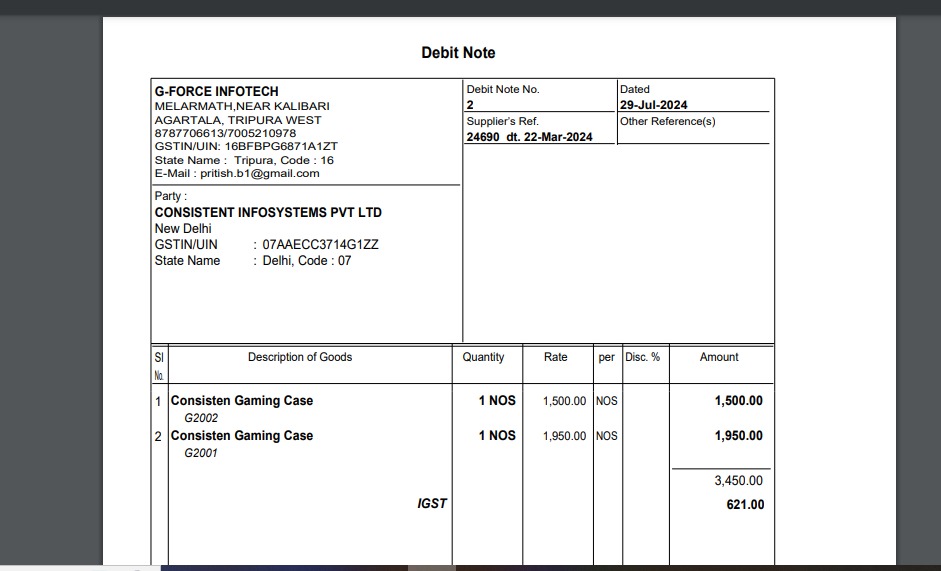Click the IGST tax label
This screenshot has width=941, height=571.
click(x=432, y=503)
